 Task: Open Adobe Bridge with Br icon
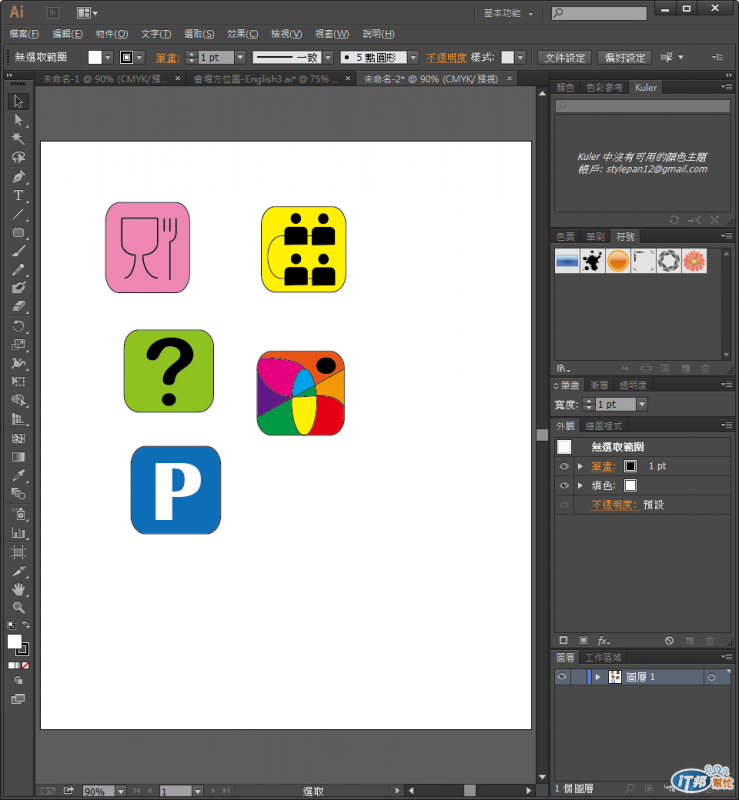[53, 13]
